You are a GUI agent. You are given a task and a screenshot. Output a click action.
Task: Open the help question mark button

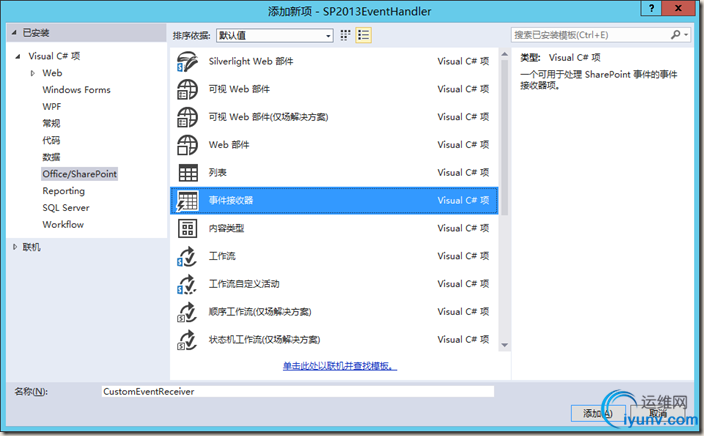coord(651,8)
